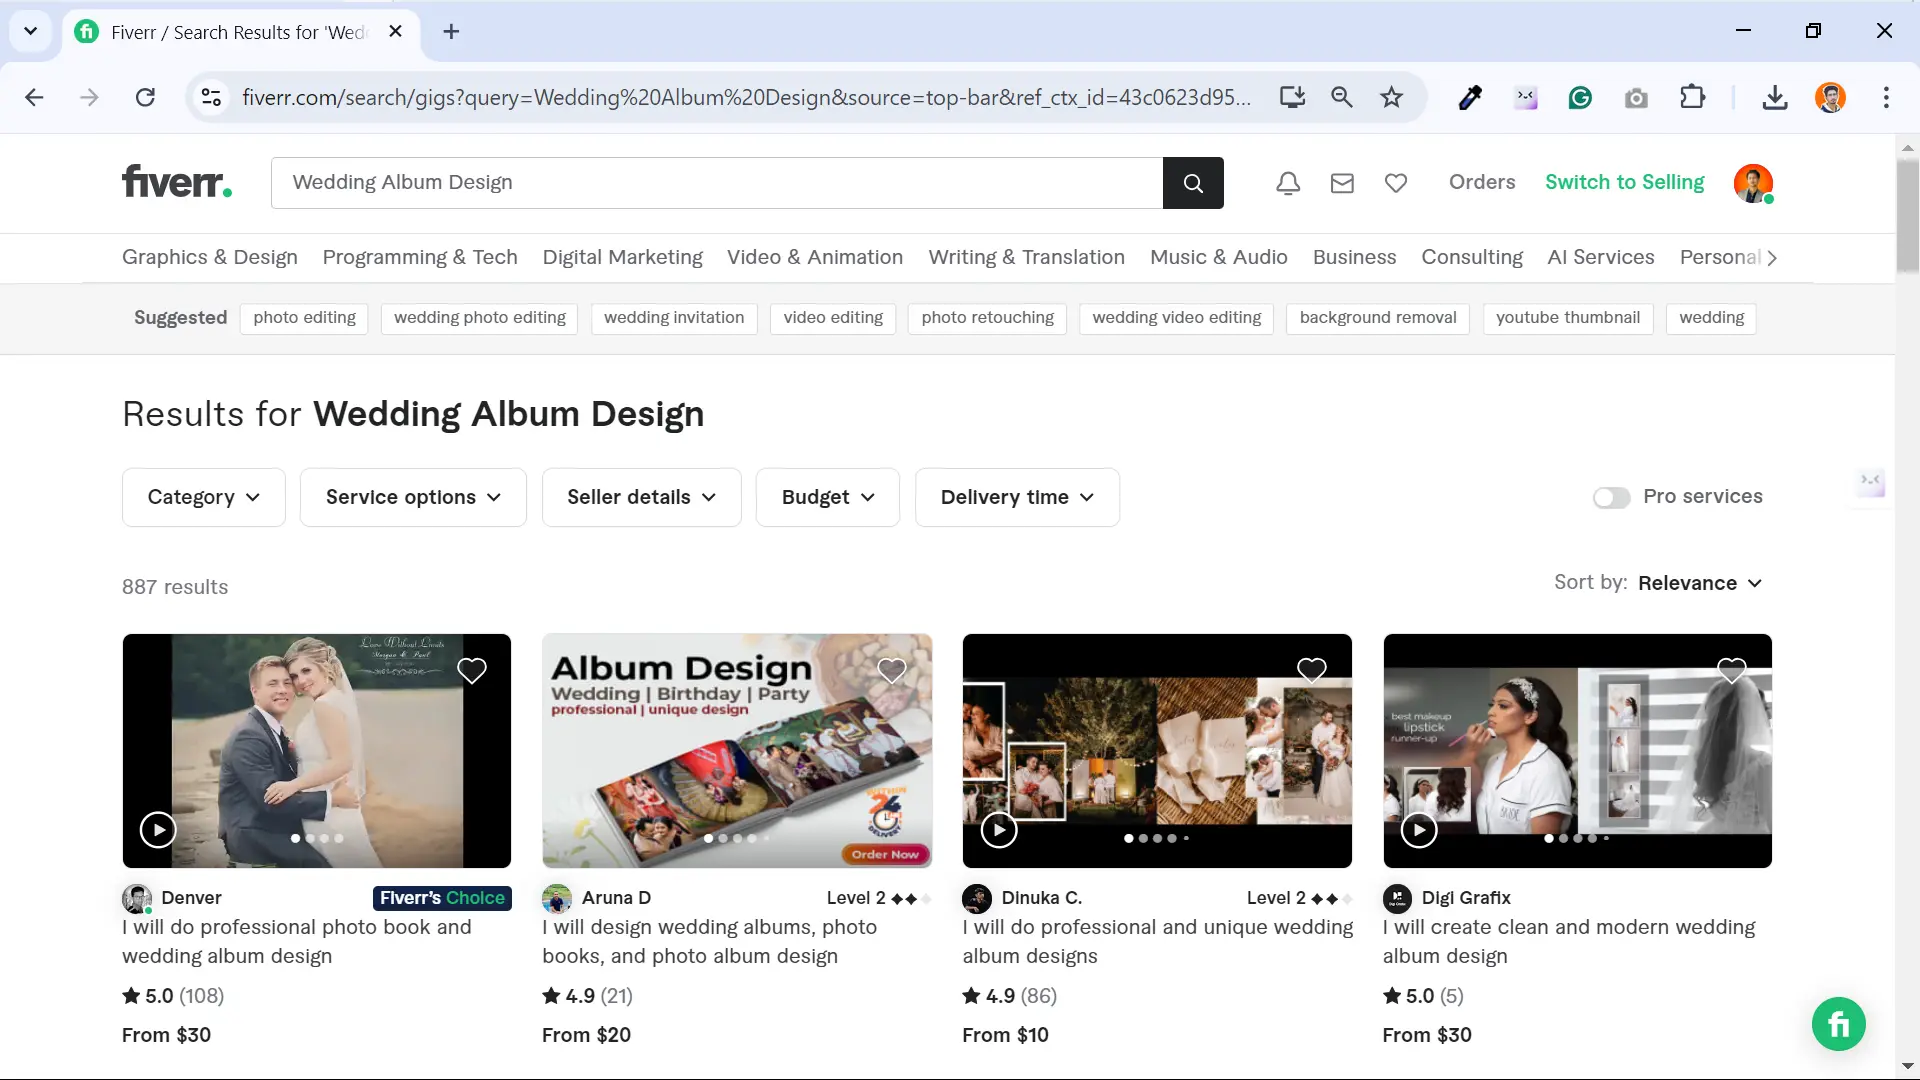Click into the Wedding Album Design search field
Viewport: 1920px width, 1080px height.
[x=717, y=183]
